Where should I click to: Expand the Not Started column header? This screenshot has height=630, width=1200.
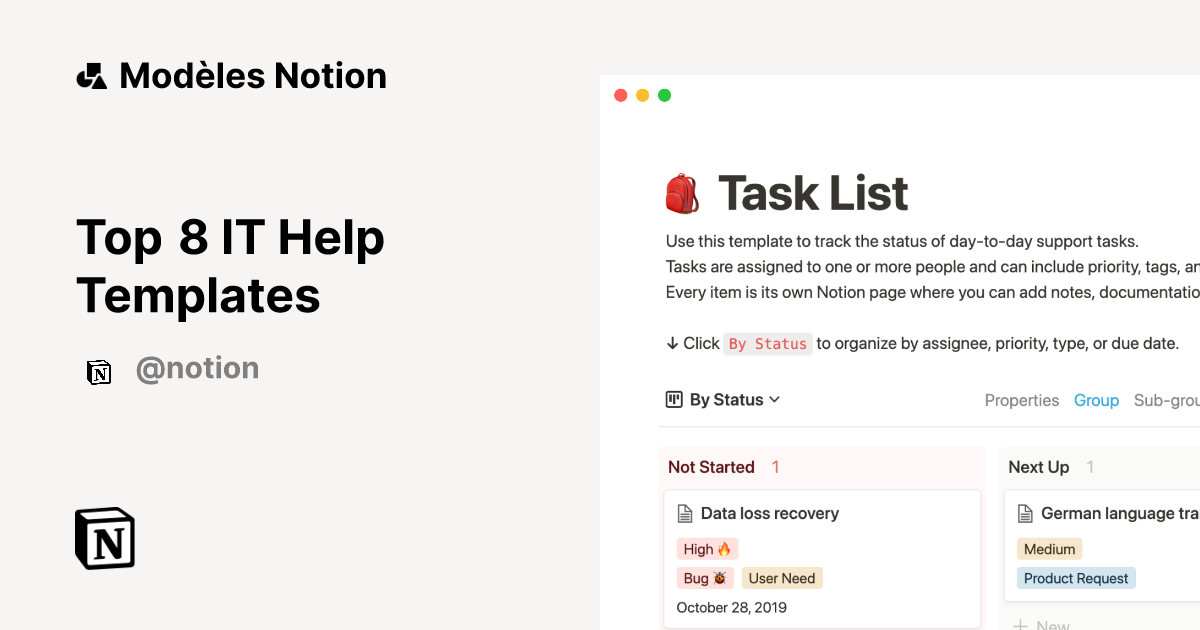click(x=711, y=467)
